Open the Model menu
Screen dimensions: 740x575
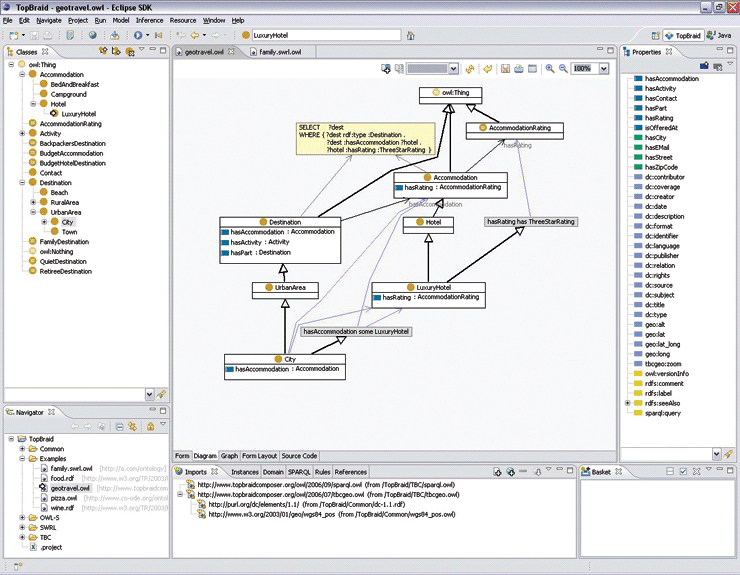tap(121, 20)
